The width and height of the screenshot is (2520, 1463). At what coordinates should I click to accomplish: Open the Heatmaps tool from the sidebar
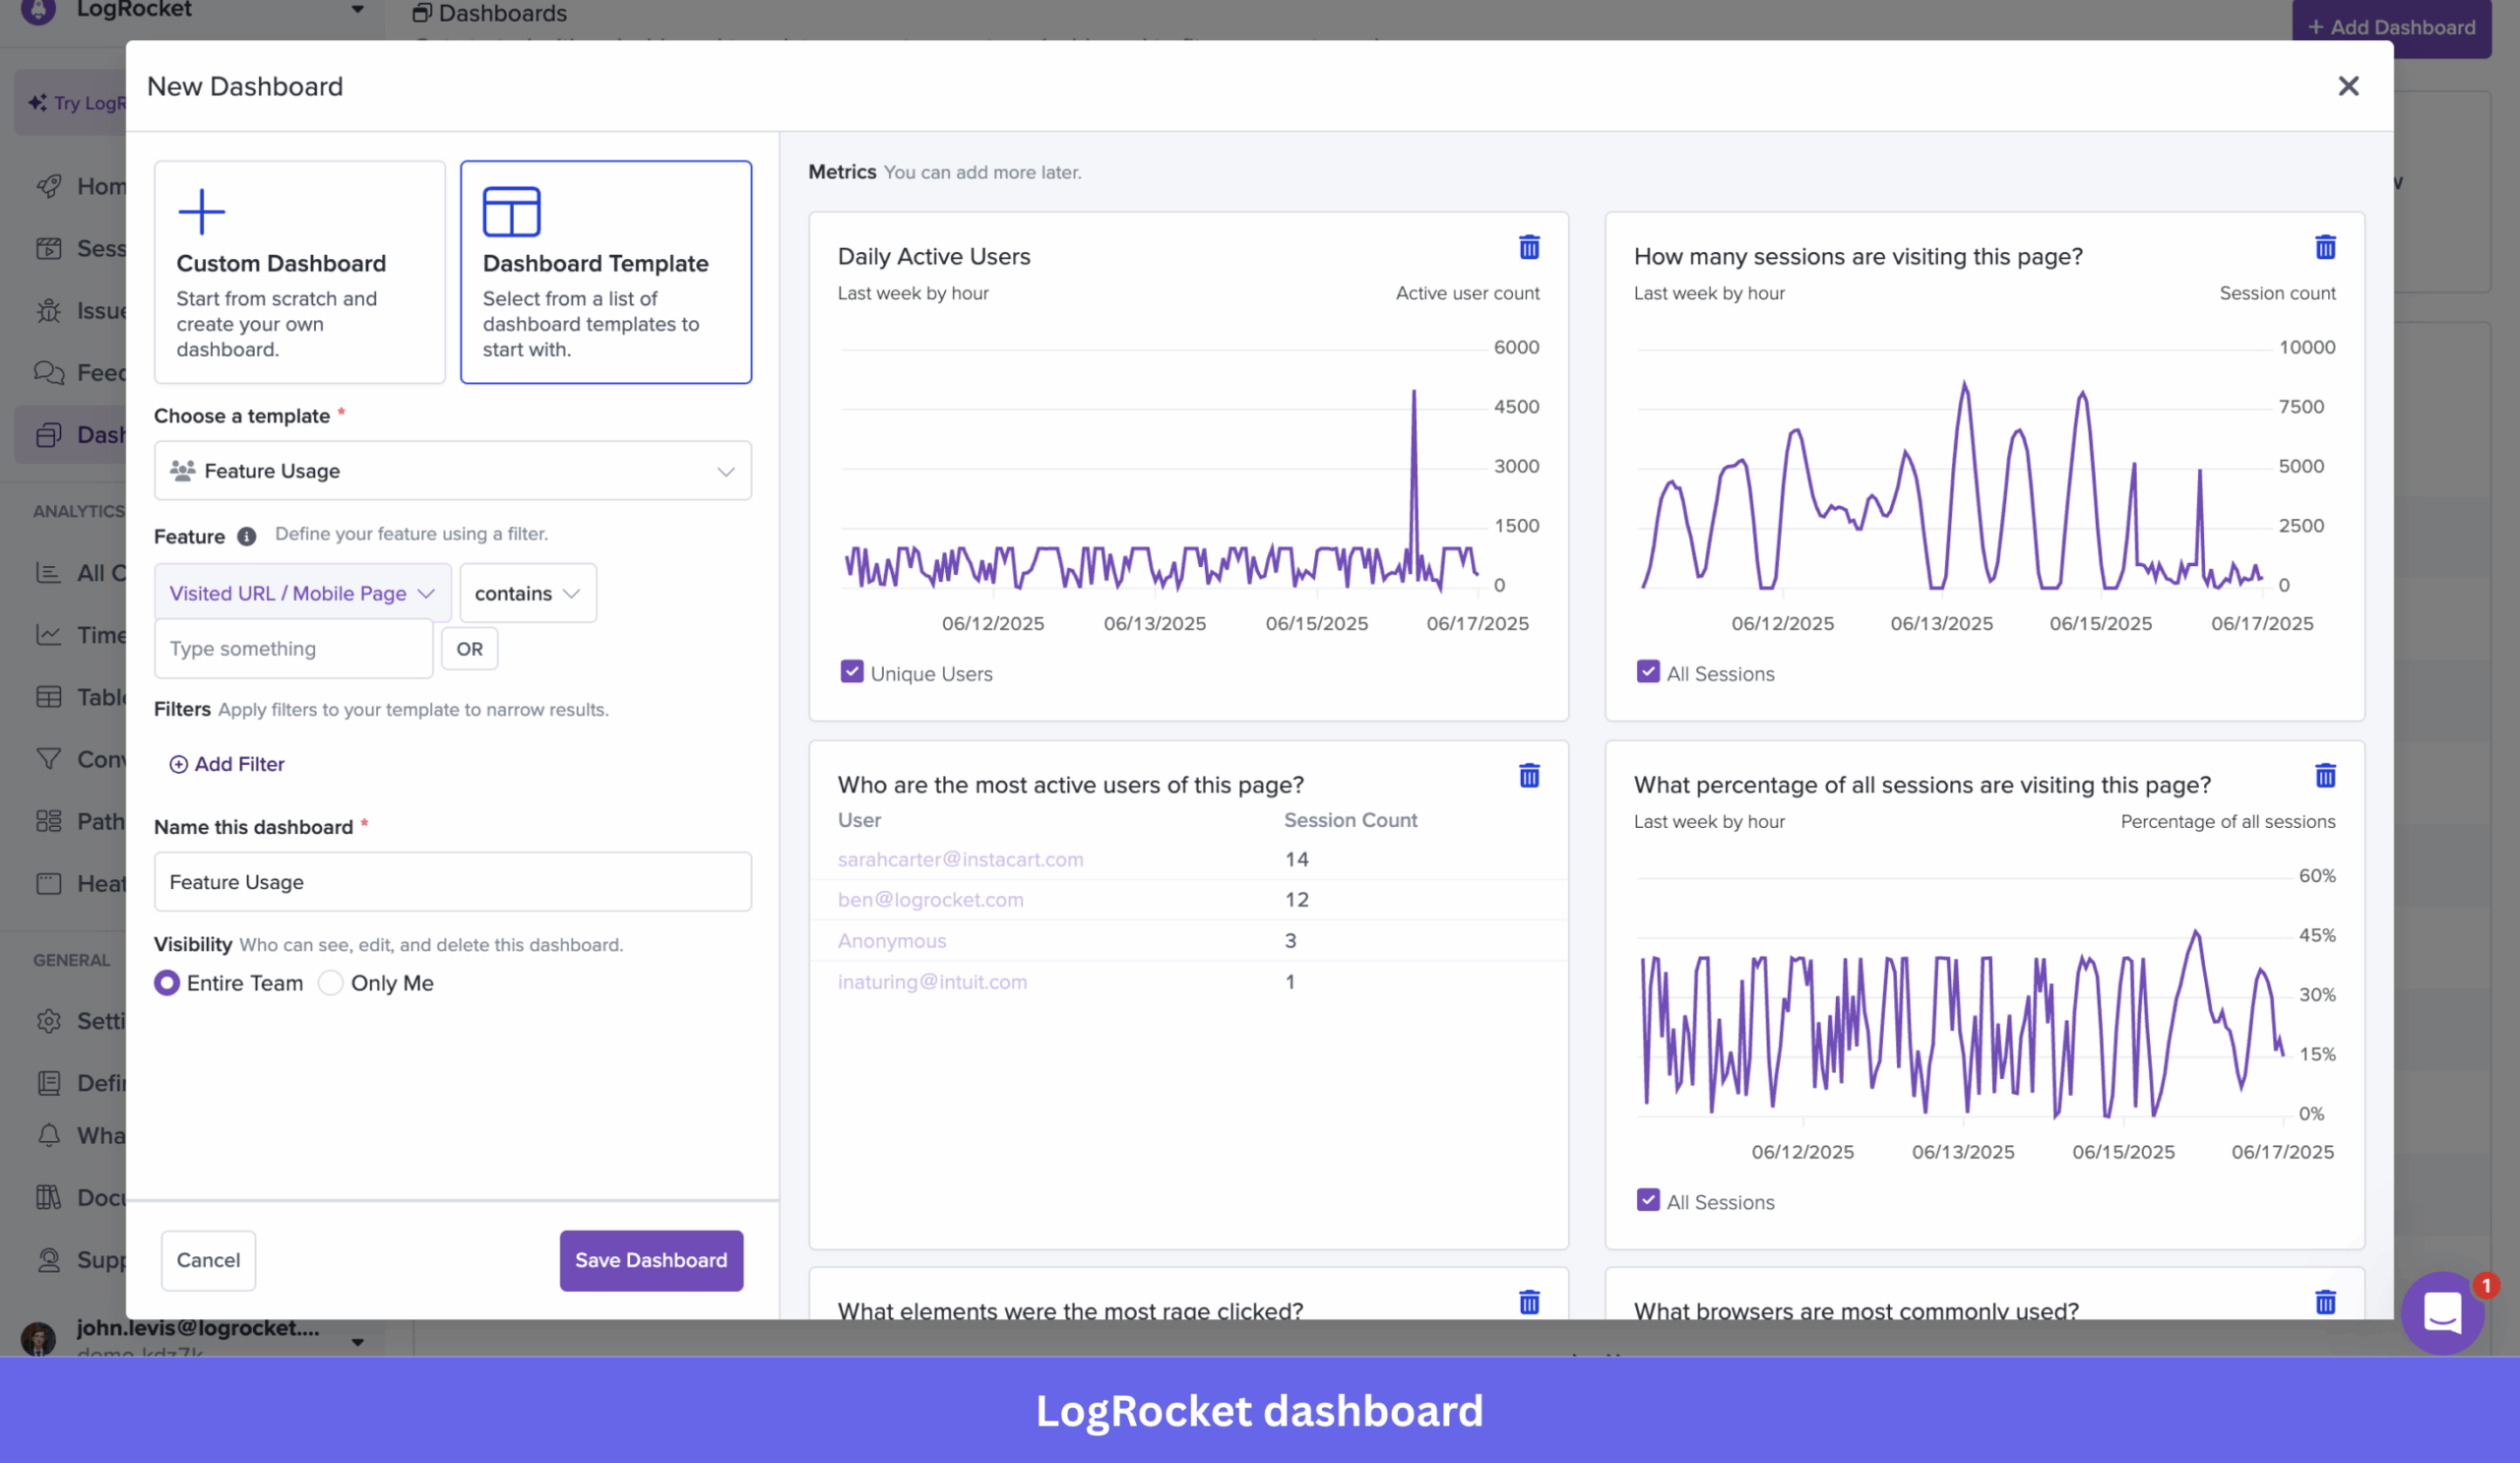coord(49,883)
